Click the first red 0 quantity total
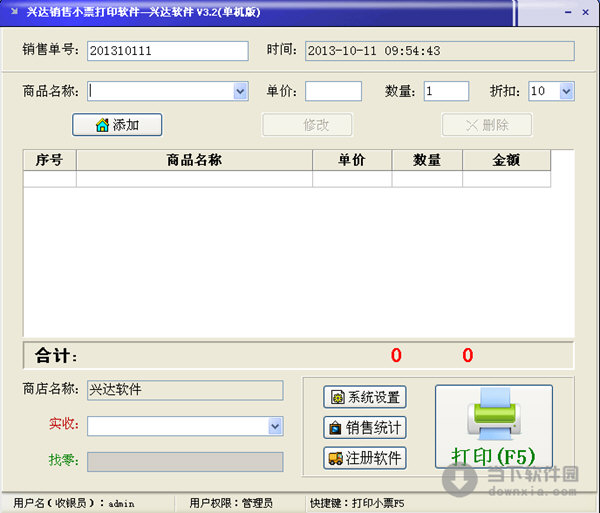This screenshot has width=600, height=513. (396, 355)
